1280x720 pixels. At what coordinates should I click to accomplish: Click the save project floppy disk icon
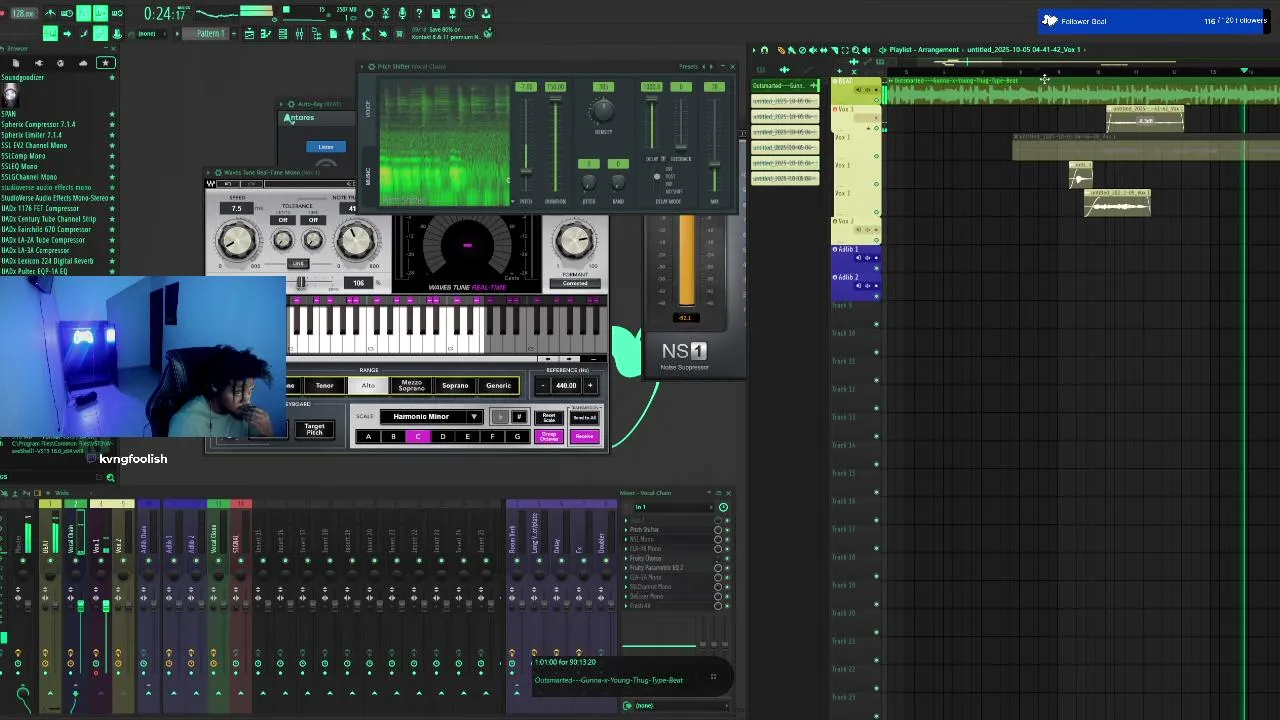pyautogui.click(x=436, y=13)
